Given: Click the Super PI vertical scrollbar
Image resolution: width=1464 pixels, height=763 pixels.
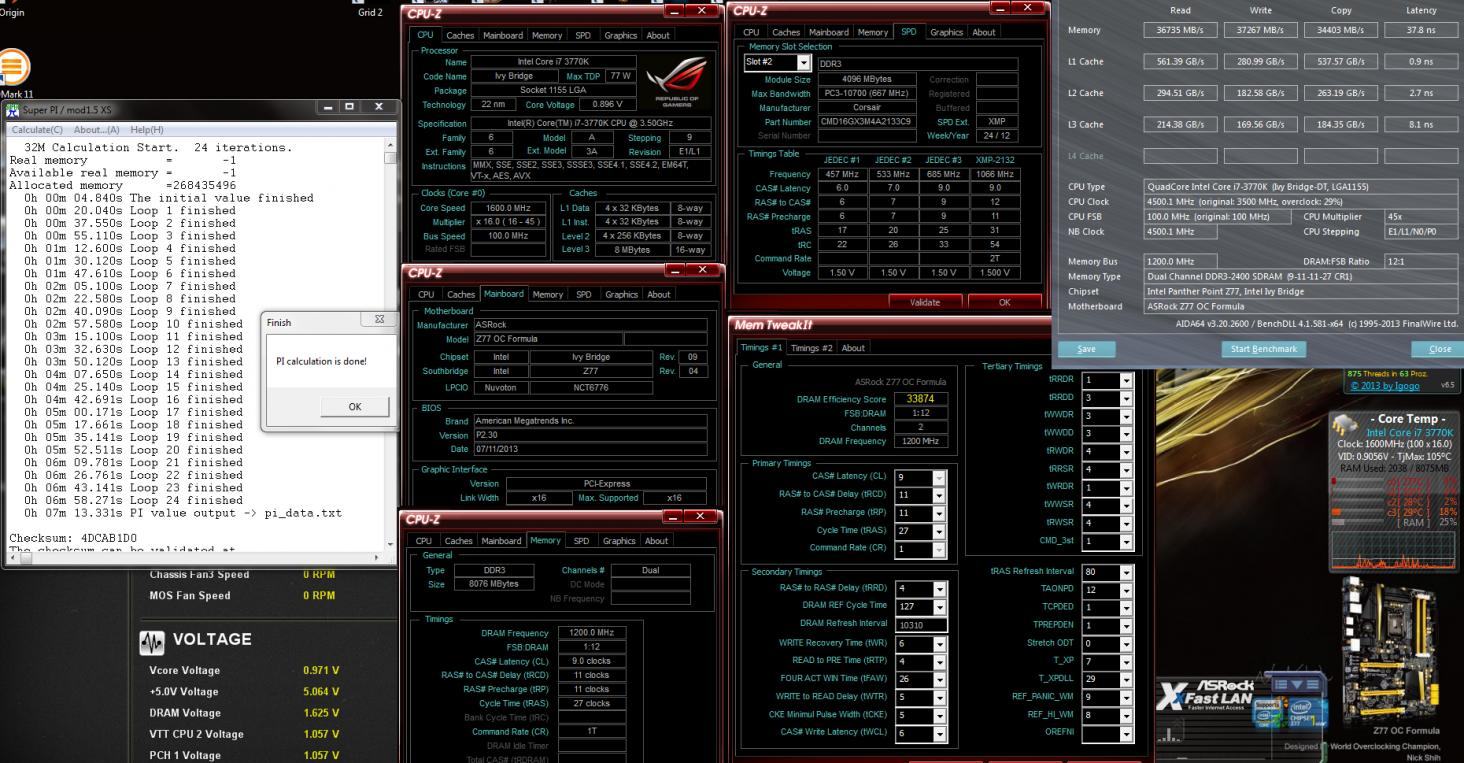Looking at the screenshot, I should tap(391, 347).
